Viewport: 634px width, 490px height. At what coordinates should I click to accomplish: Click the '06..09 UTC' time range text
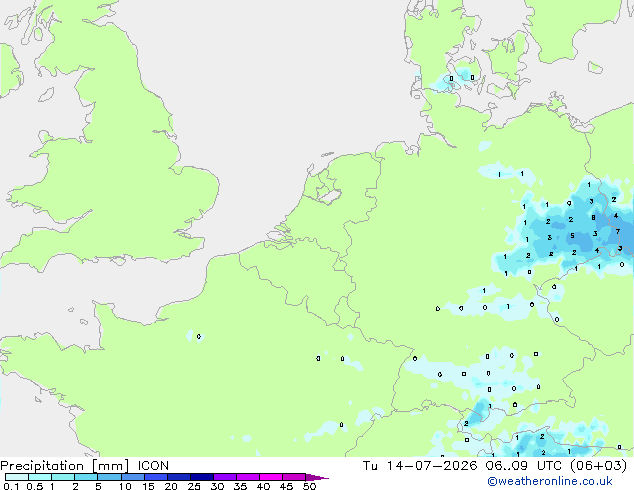pyautogui.click(x=523, y=466)
